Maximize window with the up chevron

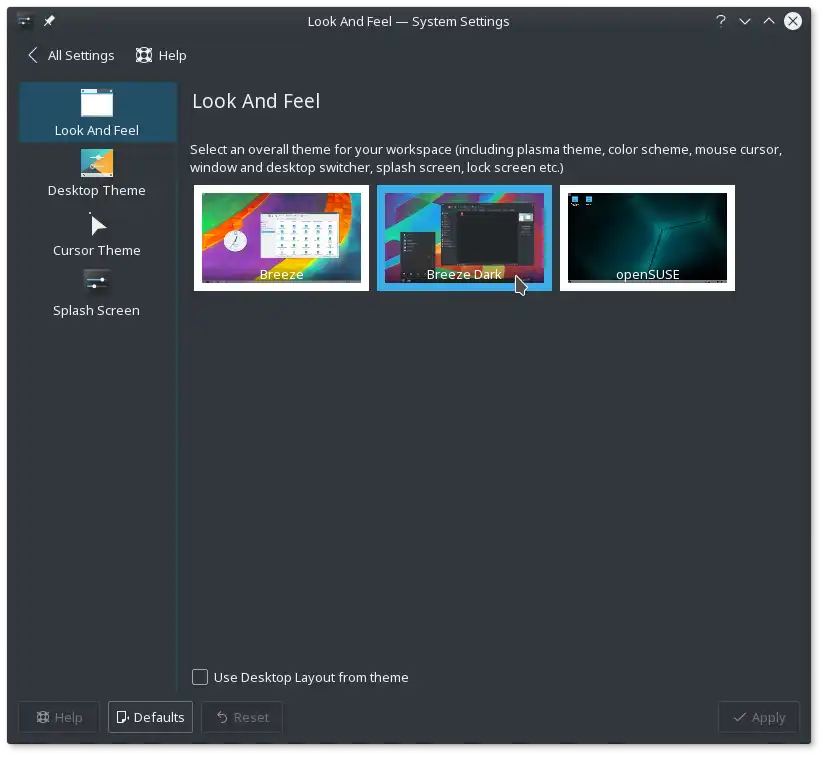tap(769, 21)
